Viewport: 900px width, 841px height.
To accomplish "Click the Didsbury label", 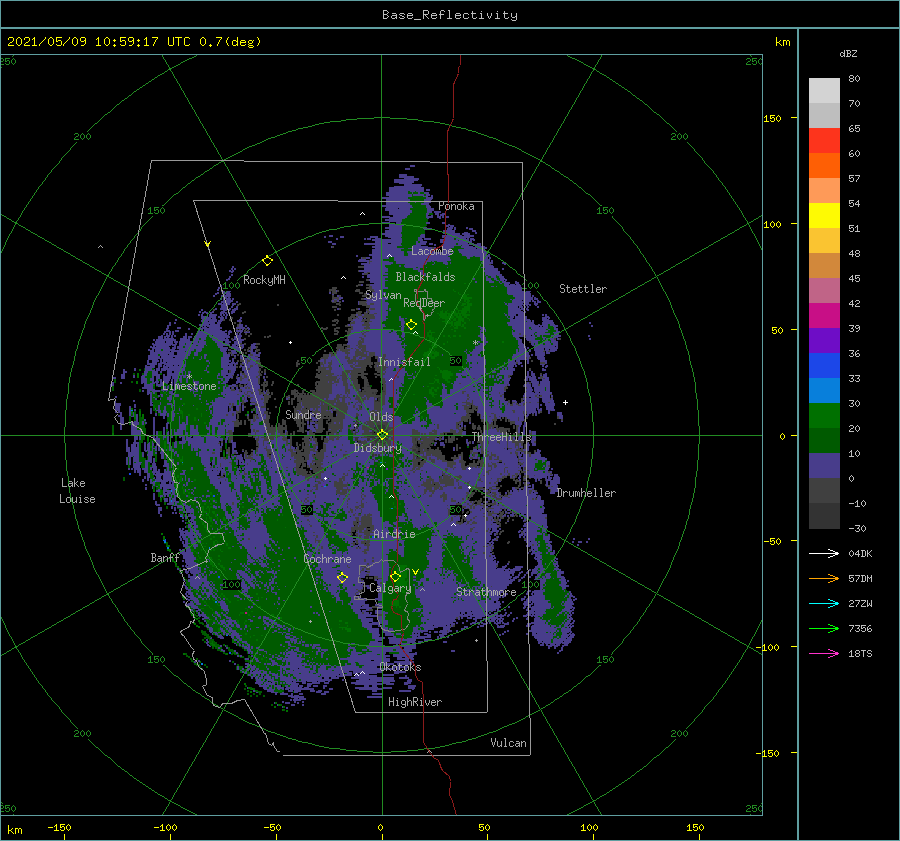I will coord(378,448).
